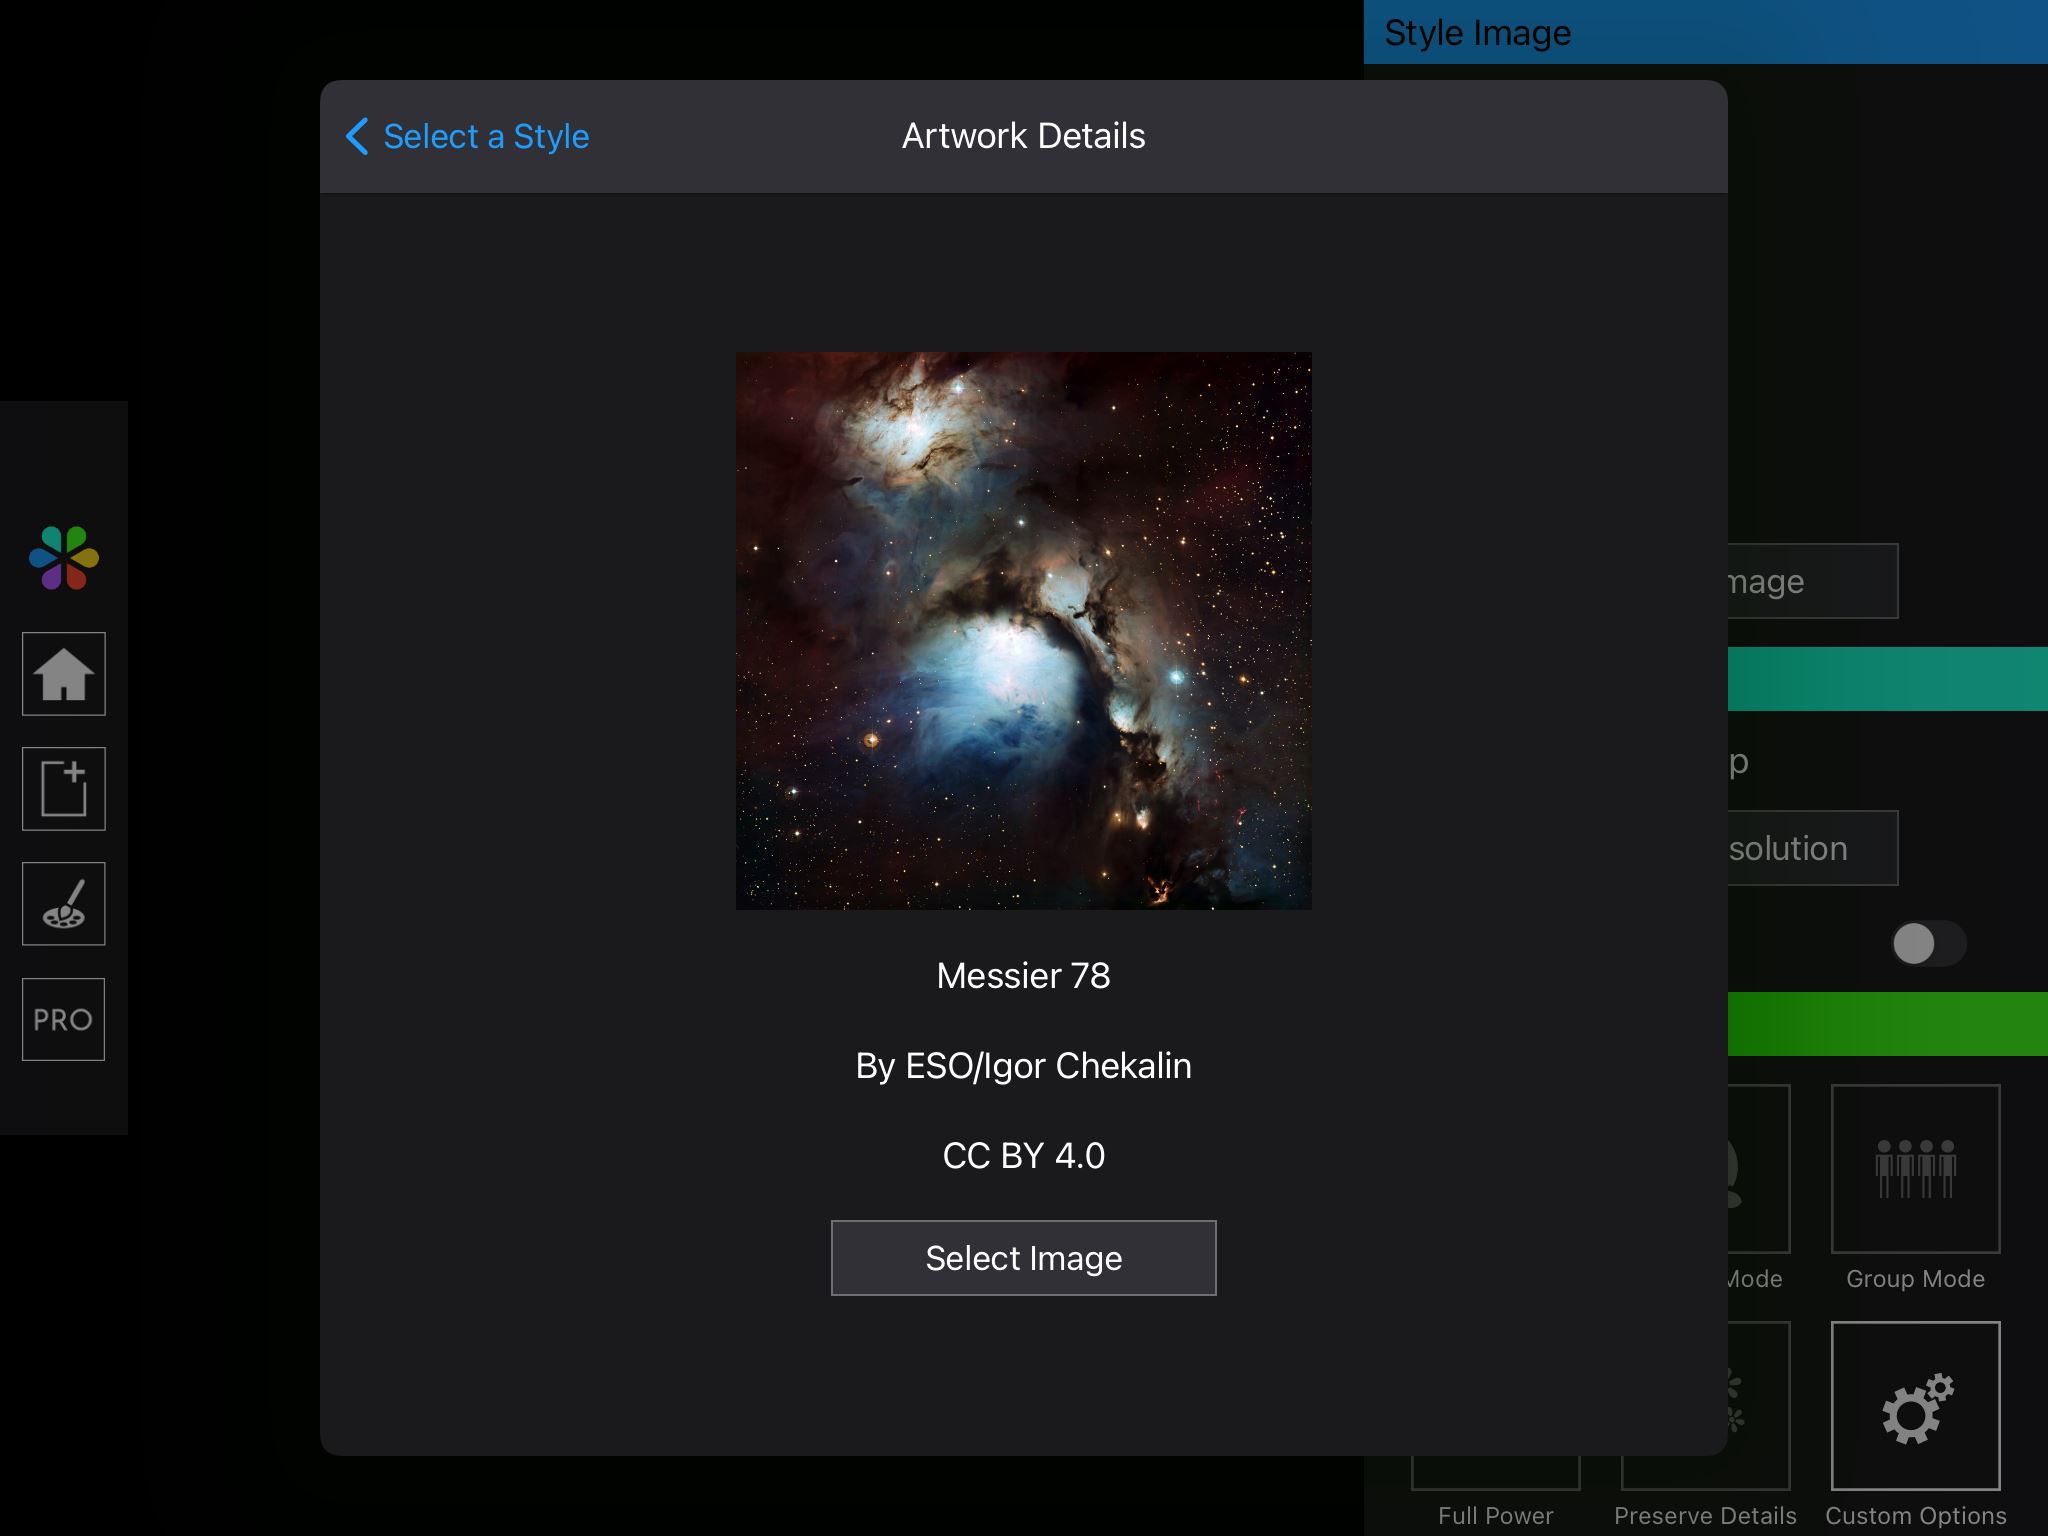
Task: Click the green section bar
Action: [1888, 1024]
